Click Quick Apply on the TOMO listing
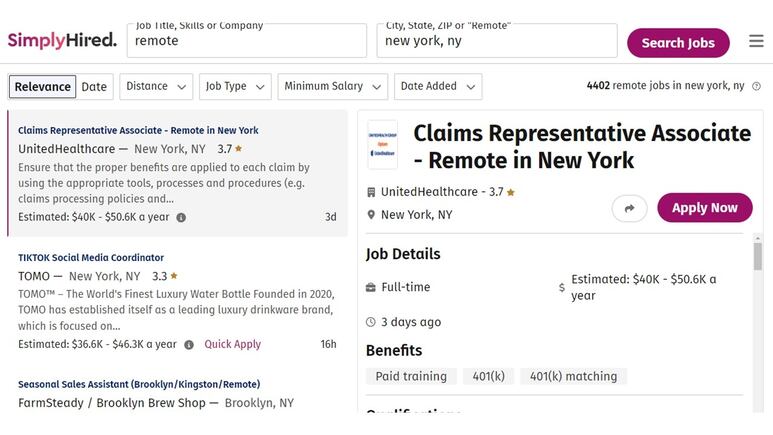Image resolution: width=773 pixels, height=435 pixels. (233, 344)
